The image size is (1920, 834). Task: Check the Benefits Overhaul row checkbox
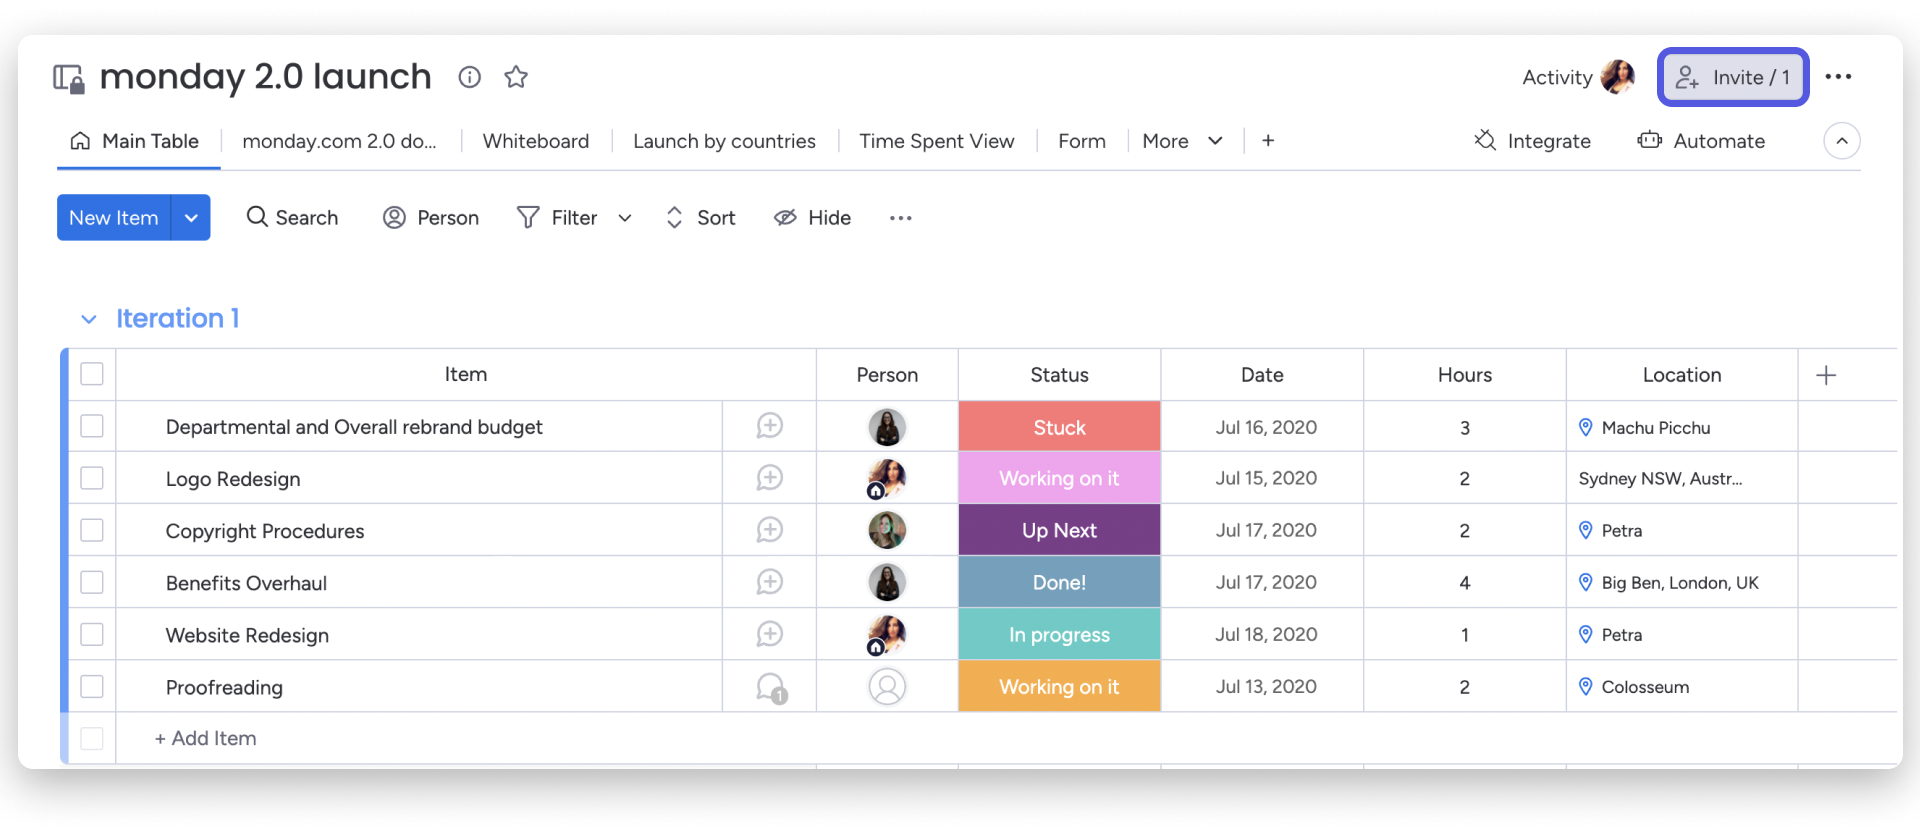(x=92, y=582)
